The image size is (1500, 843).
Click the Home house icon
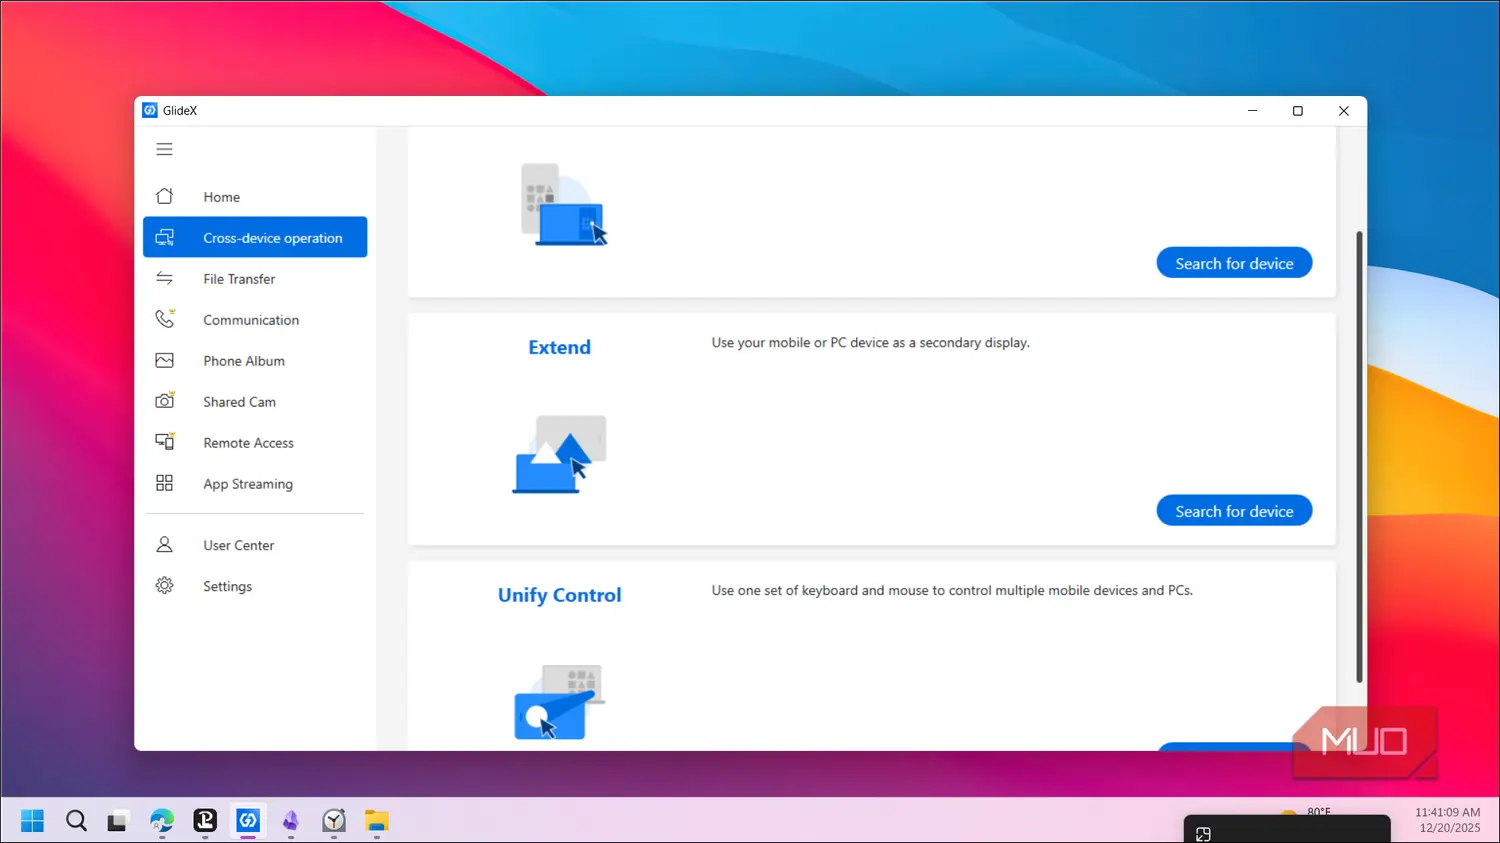165,197
